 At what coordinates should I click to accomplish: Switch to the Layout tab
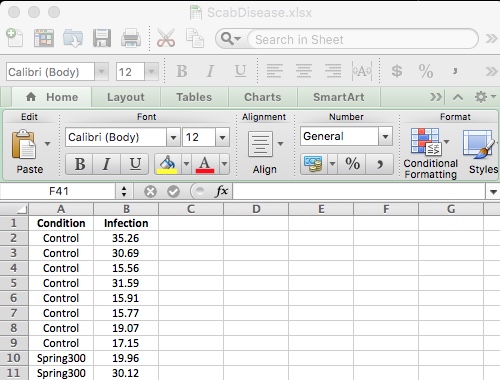click(x=126, y=97)
